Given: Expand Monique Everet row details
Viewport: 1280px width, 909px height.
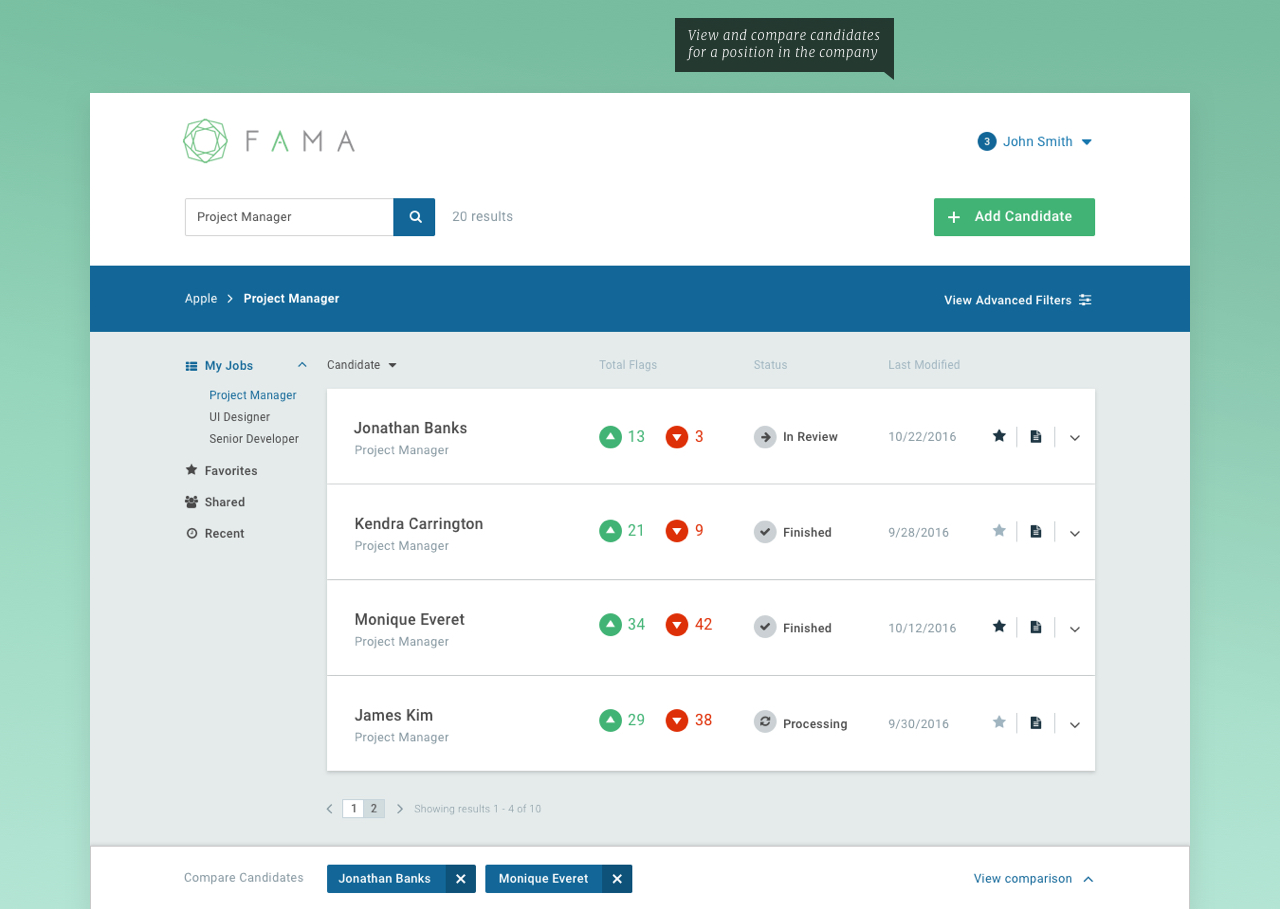Looking at the screenshot, I should pyautogui.click(x=1075, y=629).
